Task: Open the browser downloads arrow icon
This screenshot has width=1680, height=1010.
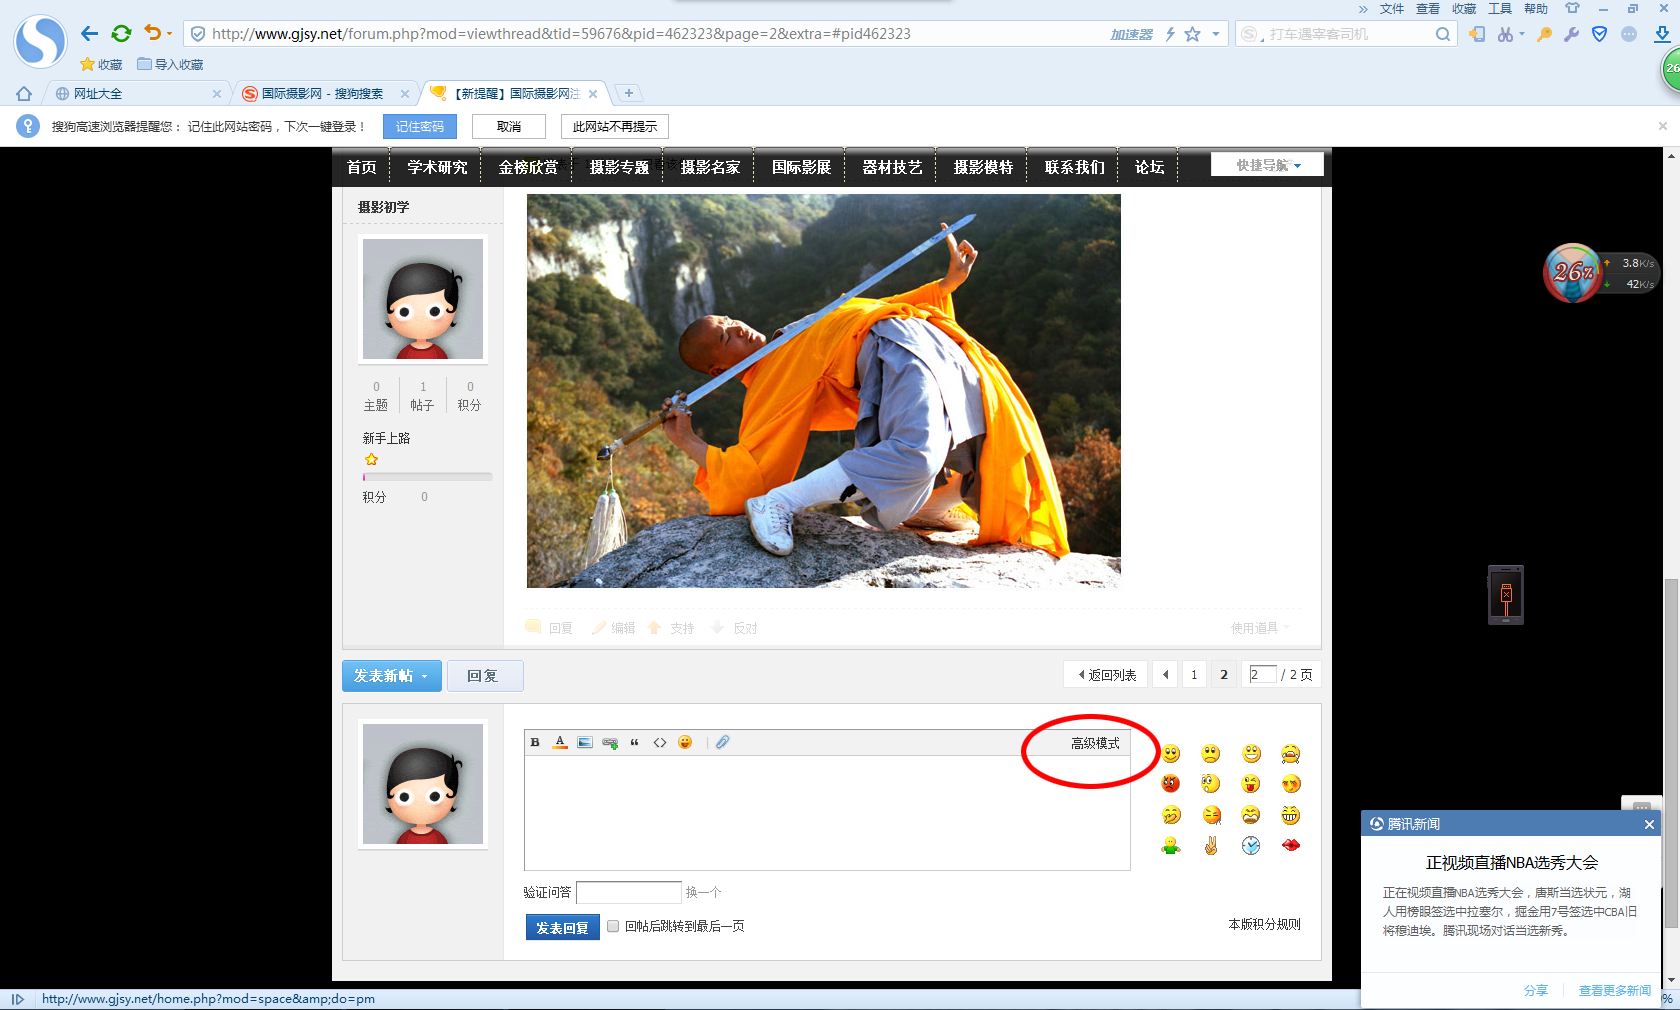Action: tap(1662, 34)
